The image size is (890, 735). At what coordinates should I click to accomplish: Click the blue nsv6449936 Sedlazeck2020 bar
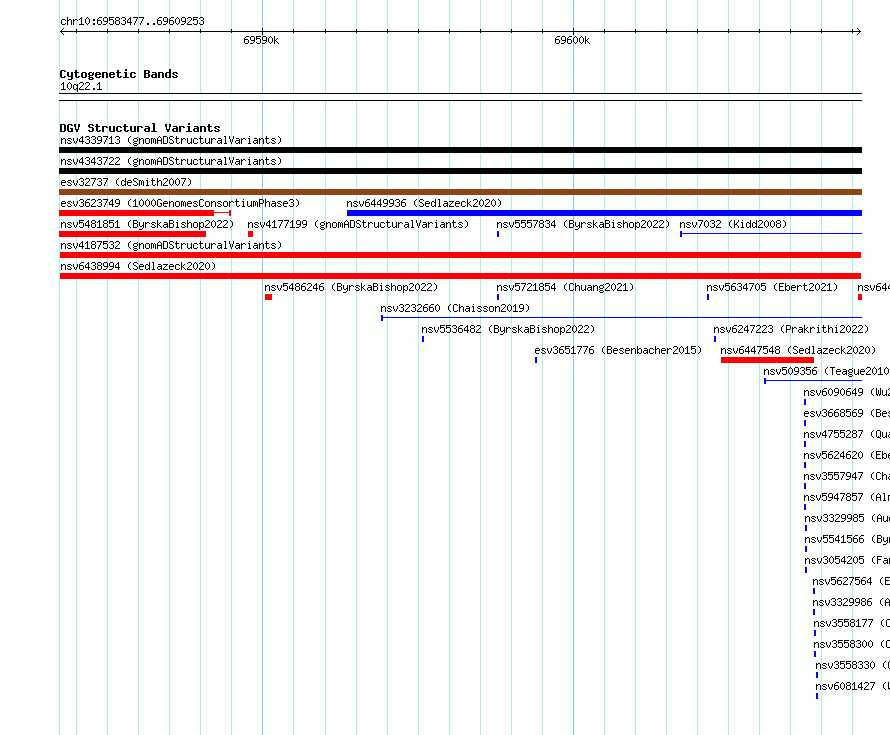tap(604, 213)
